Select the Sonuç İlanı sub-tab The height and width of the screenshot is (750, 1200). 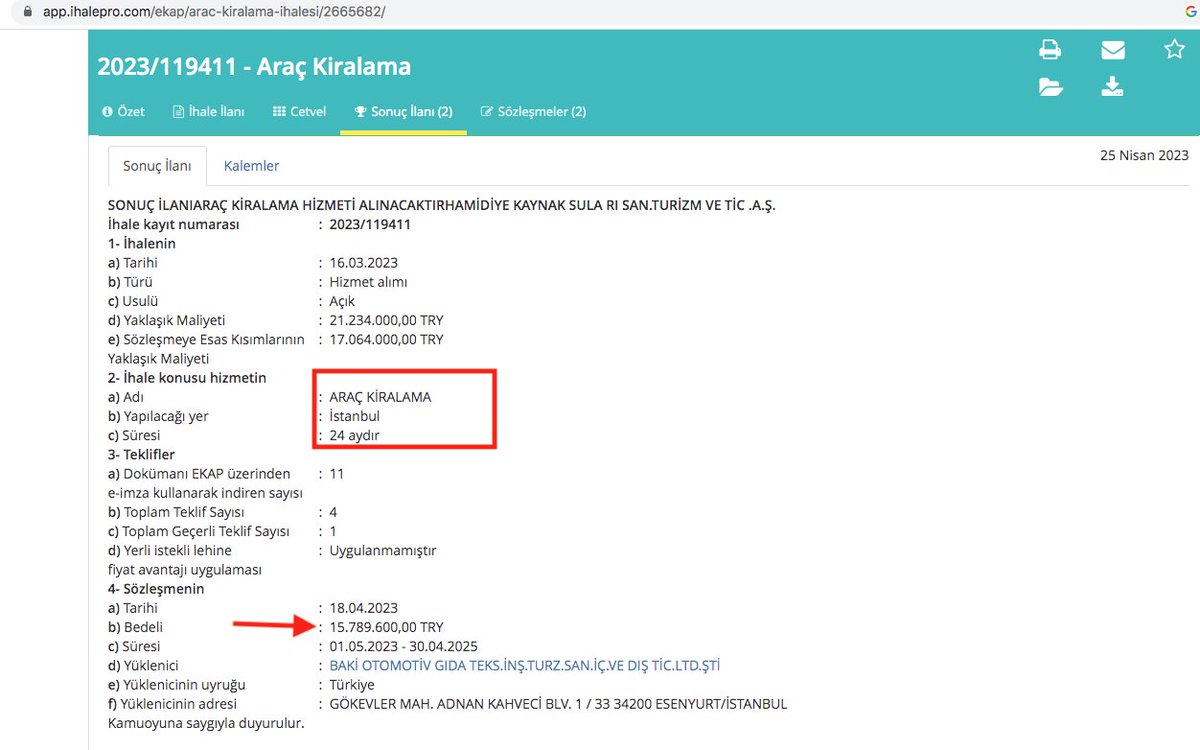pyautogui.click(x=157, y=166)
